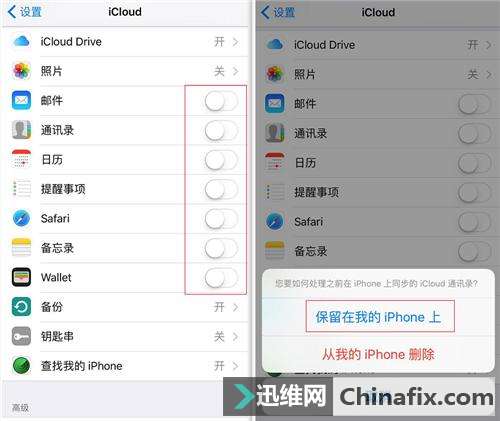Open the 查找我的 iPhone row
This screenshot has width=500, height=421.
coord(125,366)
